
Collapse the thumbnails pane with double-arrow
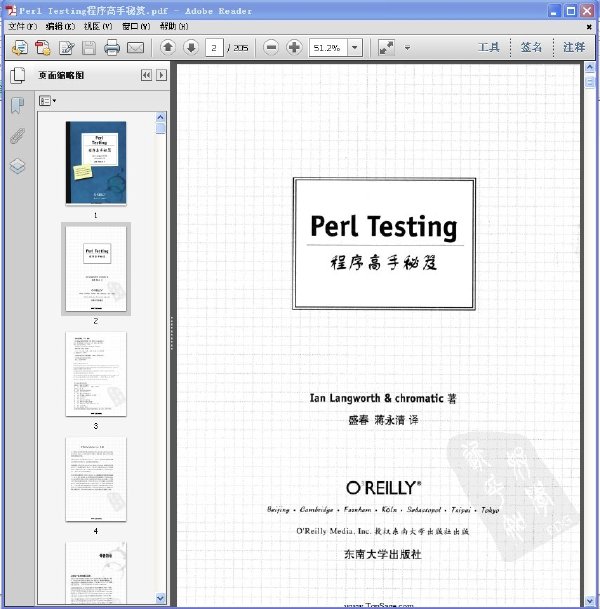click(x=146, y=75)
